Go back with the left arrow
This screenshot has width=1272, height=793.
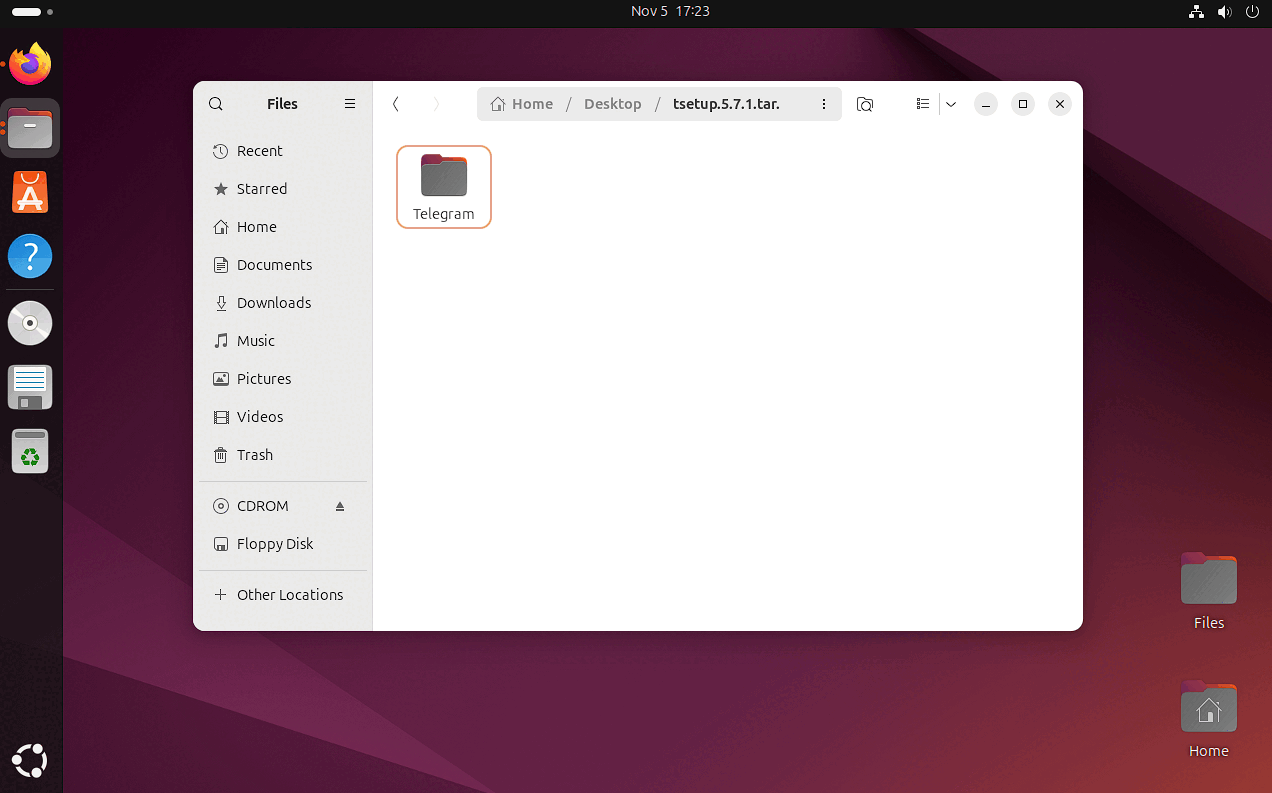[x=396, y=104]
